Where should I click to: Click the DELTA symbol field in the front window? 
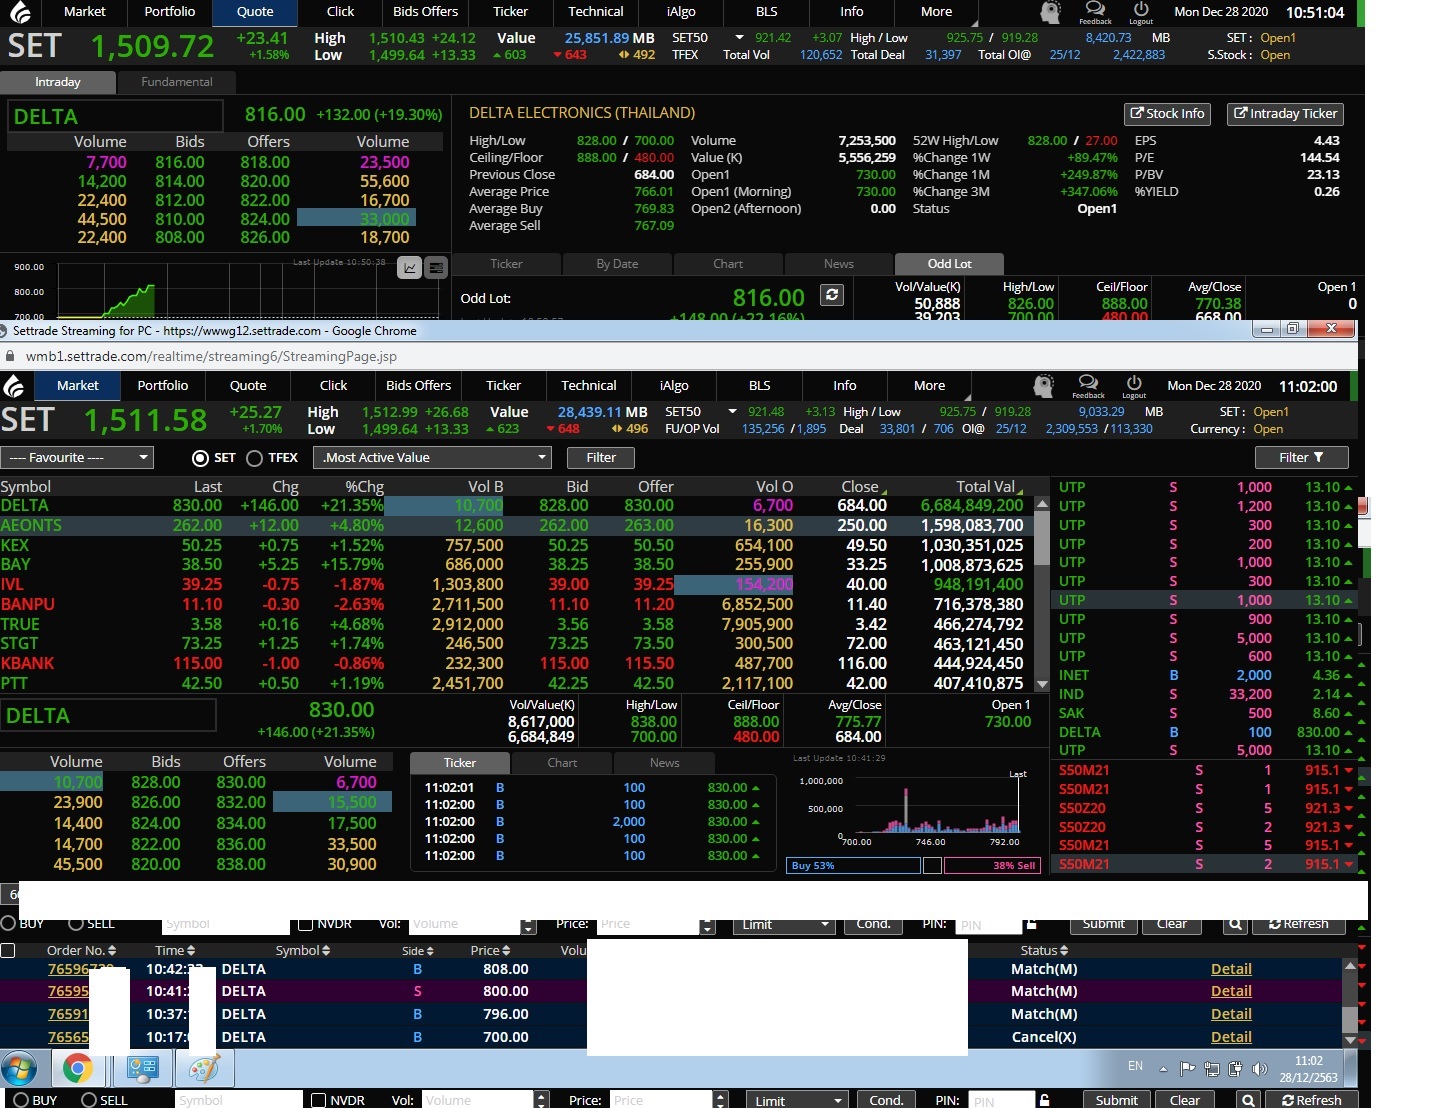[108, 716]
